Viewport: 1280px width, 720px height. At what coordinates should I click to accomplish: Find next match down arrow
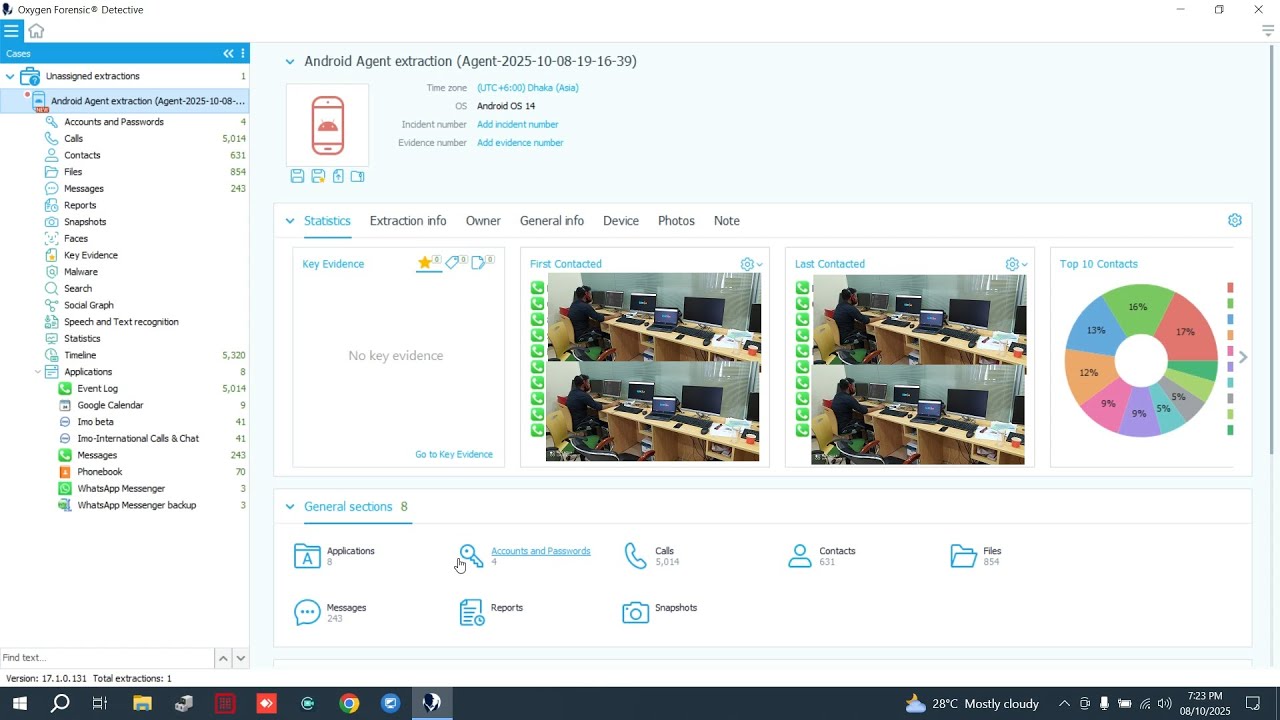[240, 658]
